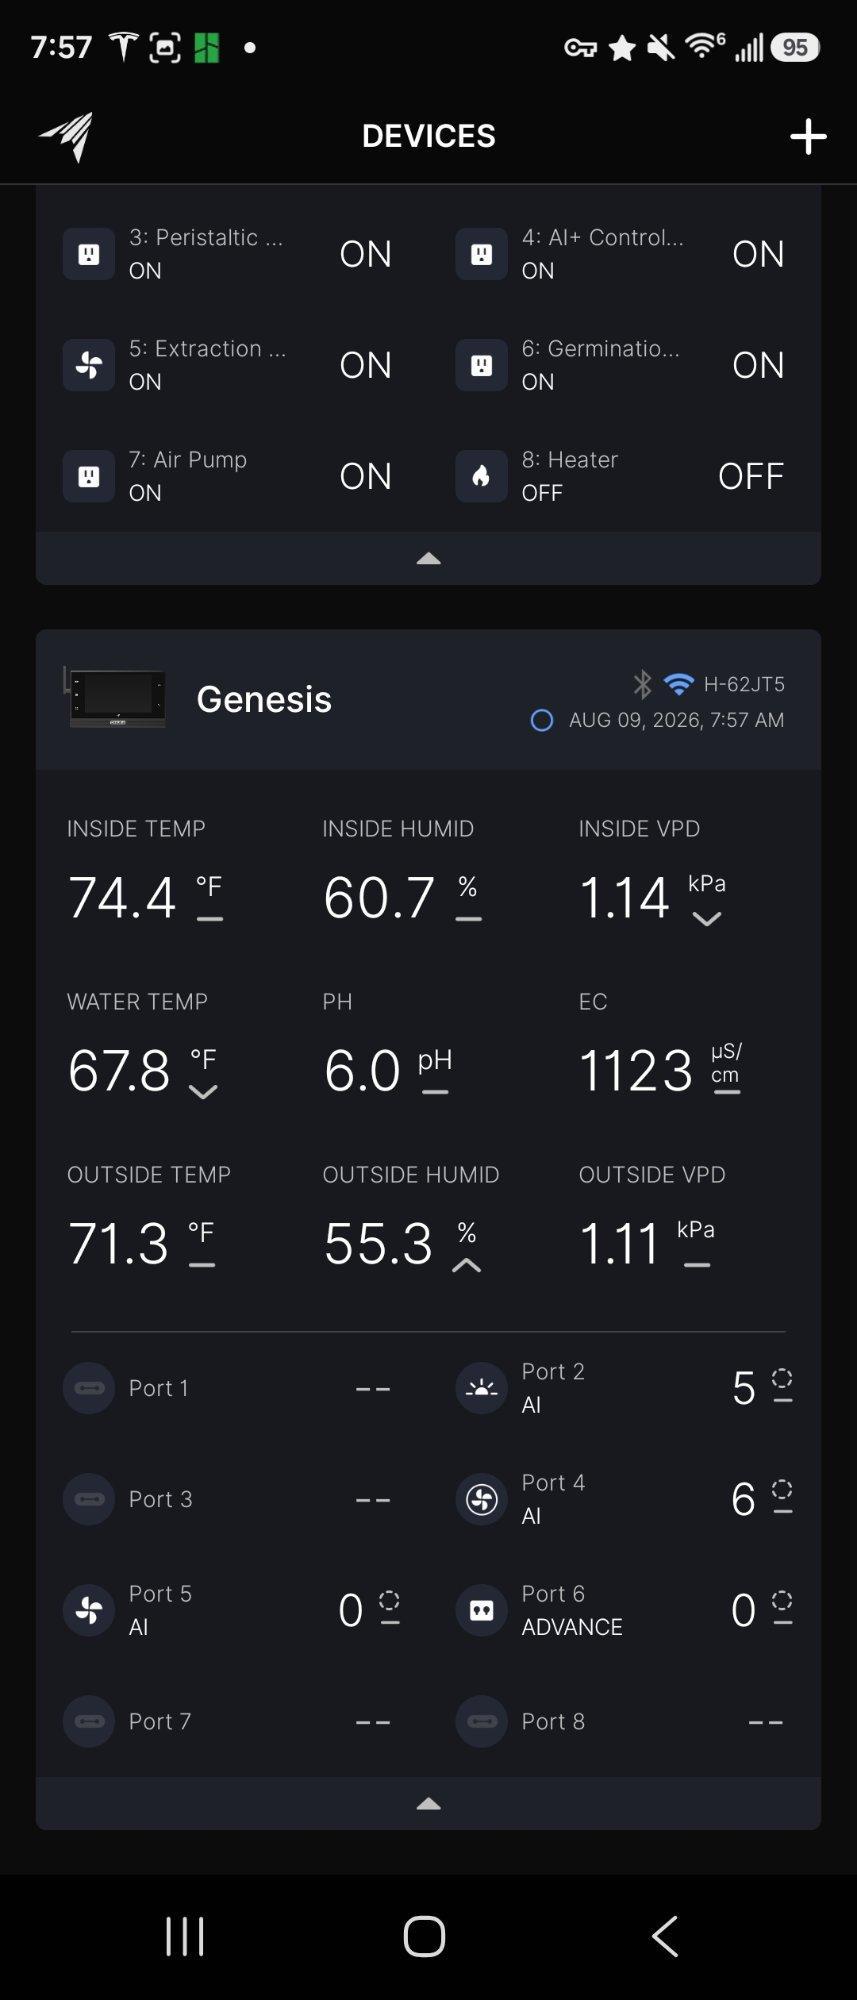Image resolution: width=857 pixels, height=2000 pixels.
Task: Open the Genesis device name header
Action: pos(264,699)
